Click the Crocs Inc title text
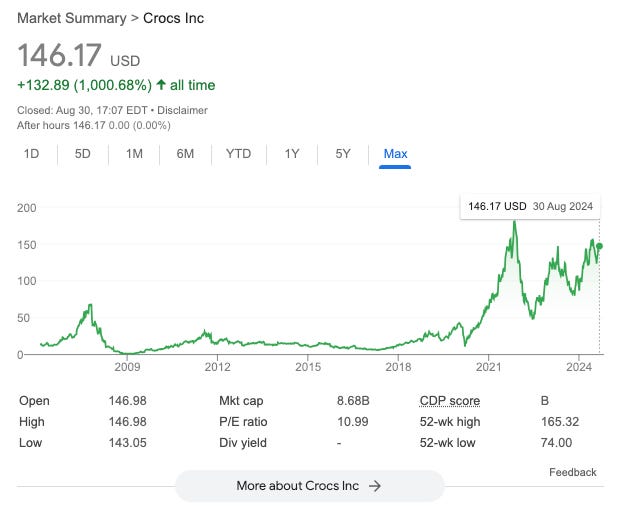The height and width of the screenshot is (509, 617). coord(174,18)
